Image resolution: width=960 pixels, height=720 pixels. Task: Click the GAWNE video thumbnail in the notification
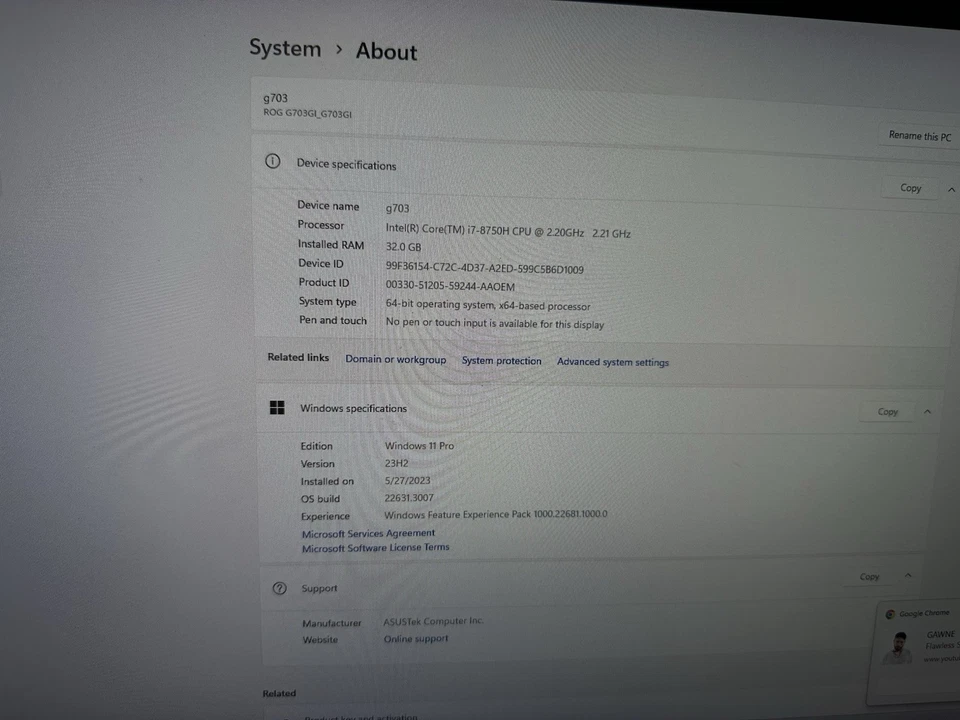point(897,647)
